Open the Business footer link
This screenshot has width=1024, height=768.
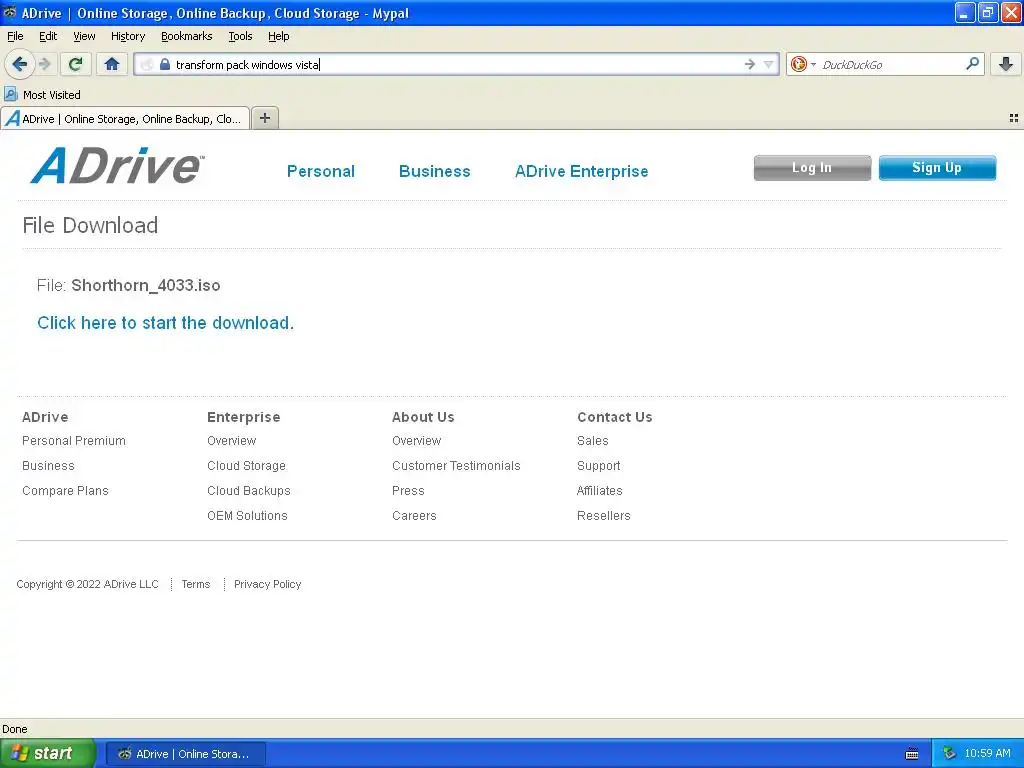[48, 466]
